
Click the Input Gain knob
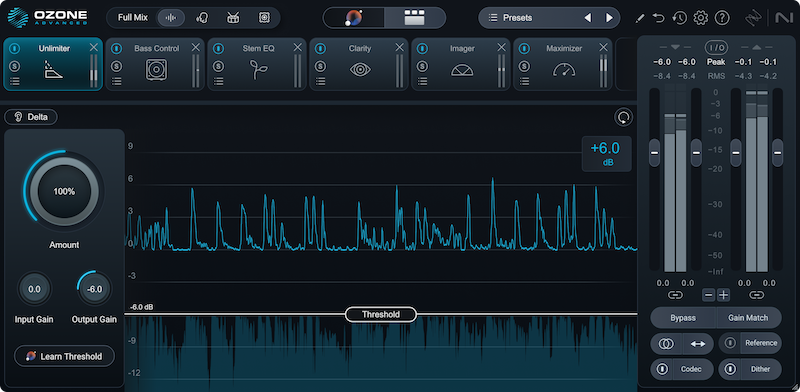pos(34,289)
